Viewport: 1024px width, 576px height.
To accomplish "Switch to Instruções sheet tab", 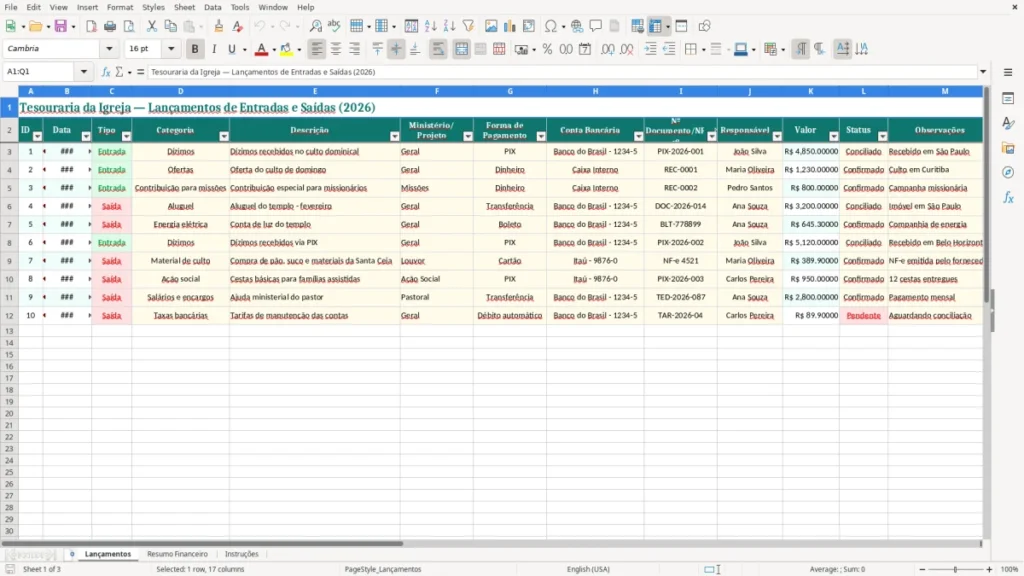I will 242,554.
